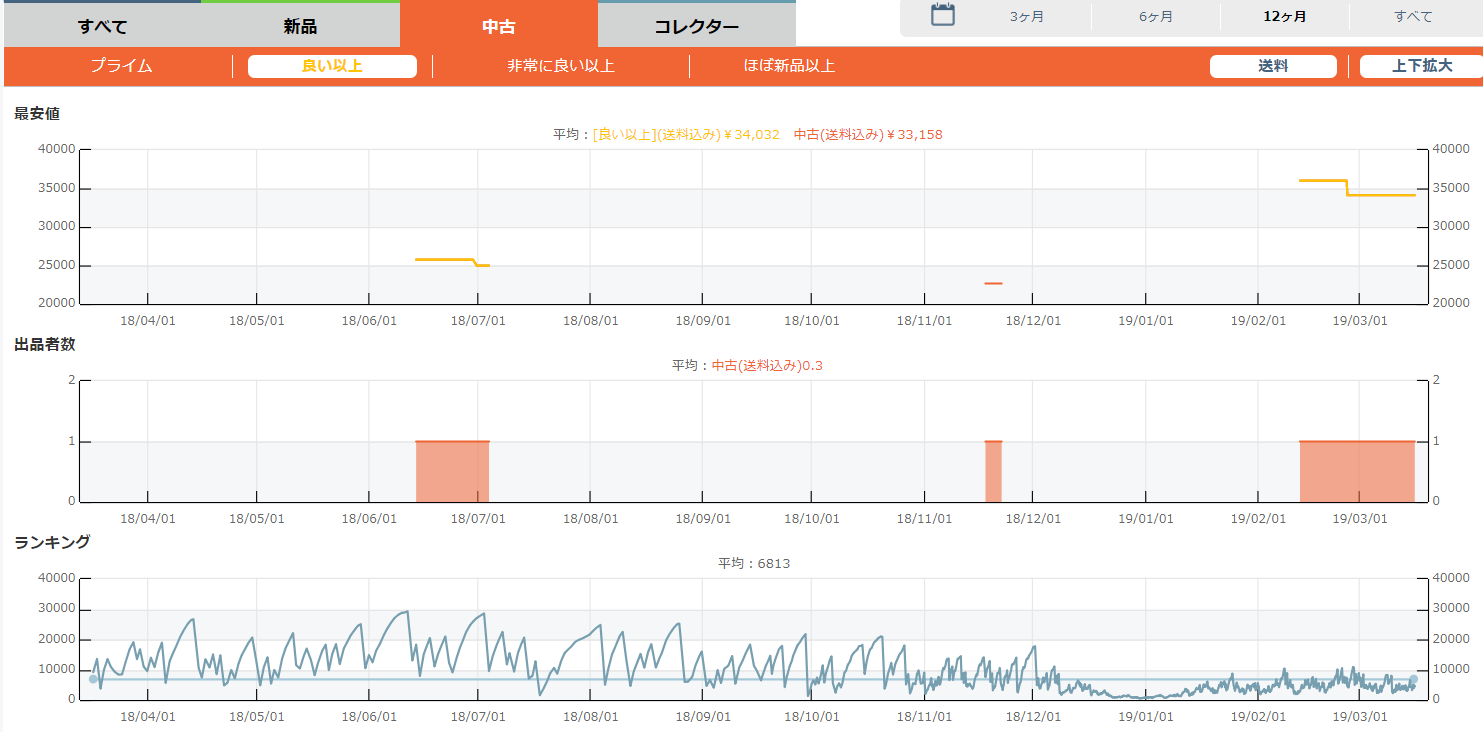Choose the 12ヶ月 time range
This screenshot has height=732, width=1483.
click(x=1285, y=17)
